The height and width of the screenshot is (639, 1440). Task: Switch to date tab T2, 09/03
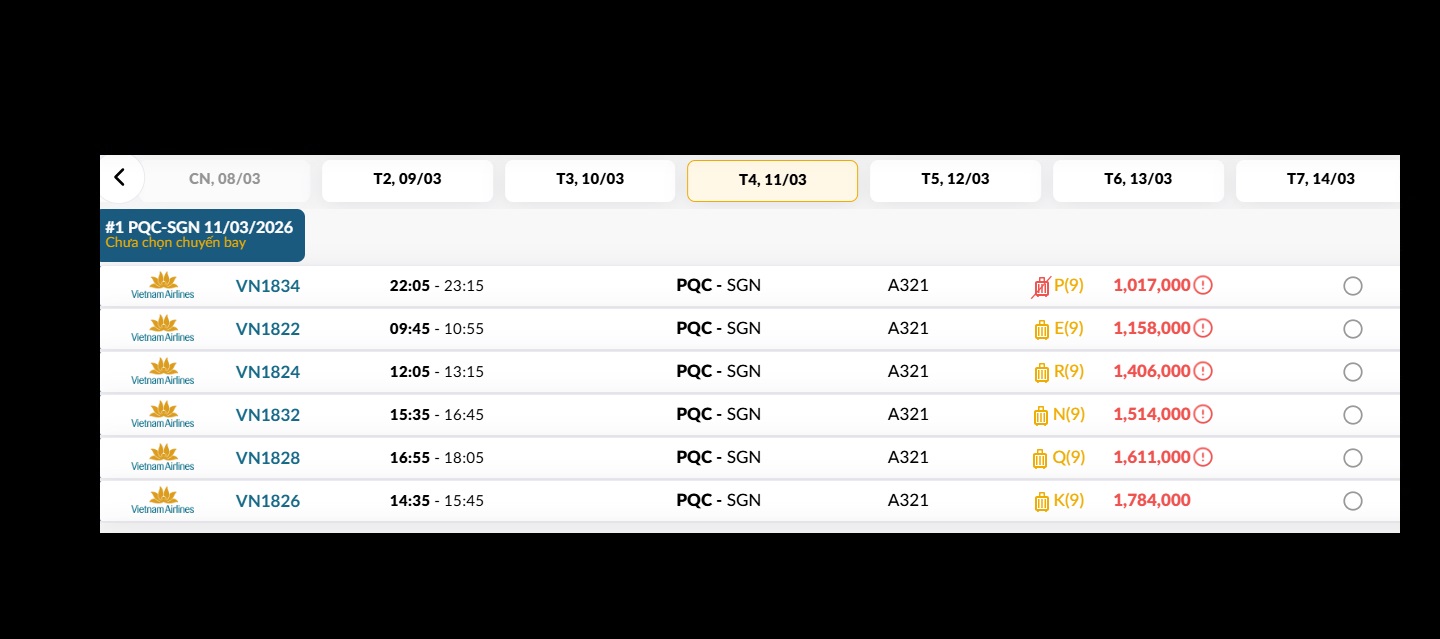coord(407,180)
